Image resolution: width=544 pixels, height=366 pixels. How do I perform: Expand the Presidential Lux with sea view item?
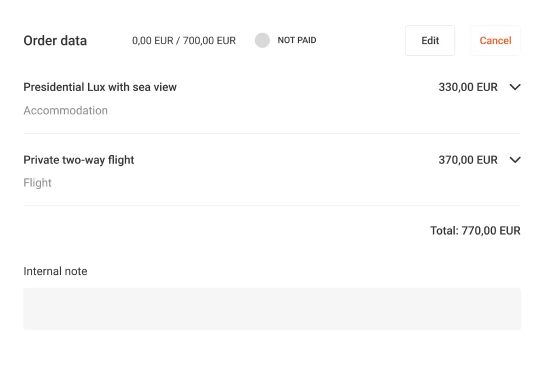[x=515, y=87]
